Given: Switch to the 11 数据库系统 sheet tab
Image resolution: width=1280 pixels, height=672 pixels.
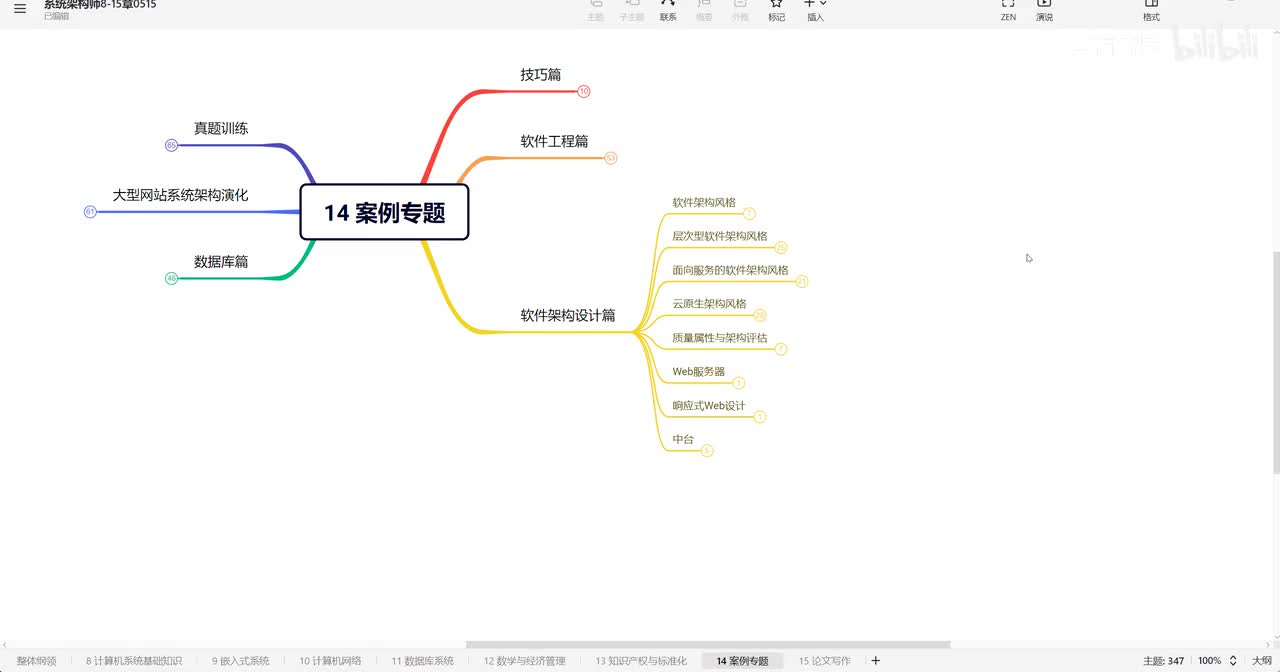Looking at the screenshot, I should coord(422,661).
